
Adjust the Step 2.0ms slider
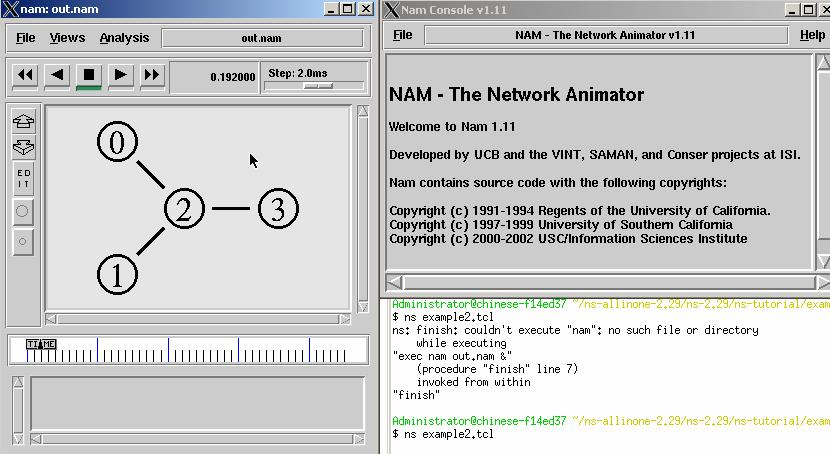318,86
